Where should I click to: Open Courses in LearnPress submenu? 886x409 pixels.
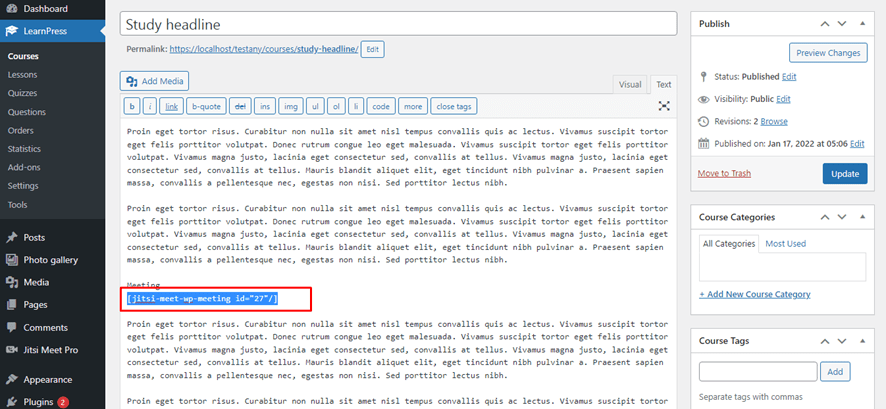23,56
